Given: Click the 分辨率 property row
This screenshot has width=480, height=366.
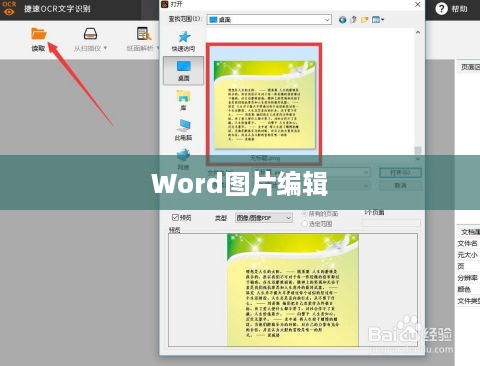Looking at the screenshot, I should tap(467, 278).
